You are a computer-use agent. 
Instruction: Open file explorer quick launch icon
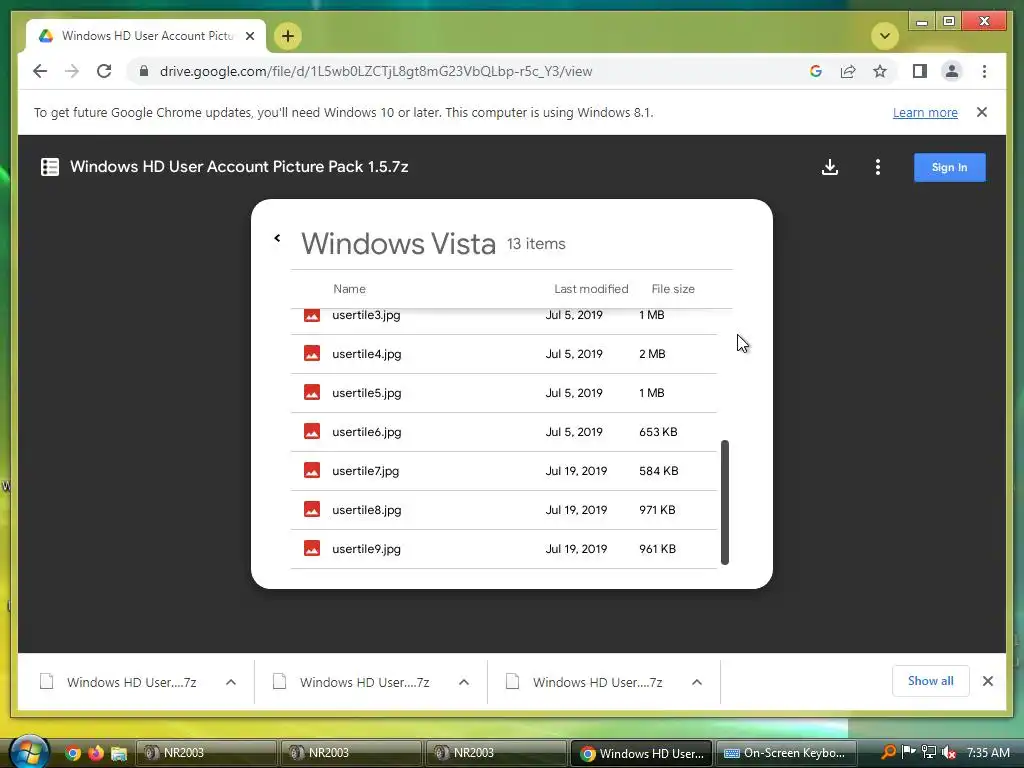point(119,753)
